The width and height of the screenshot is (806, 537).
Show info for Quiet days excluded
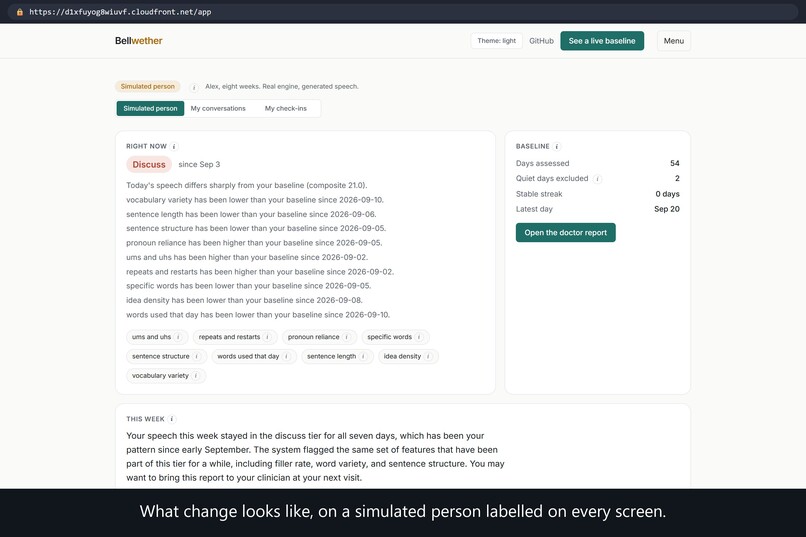point(597,179)
